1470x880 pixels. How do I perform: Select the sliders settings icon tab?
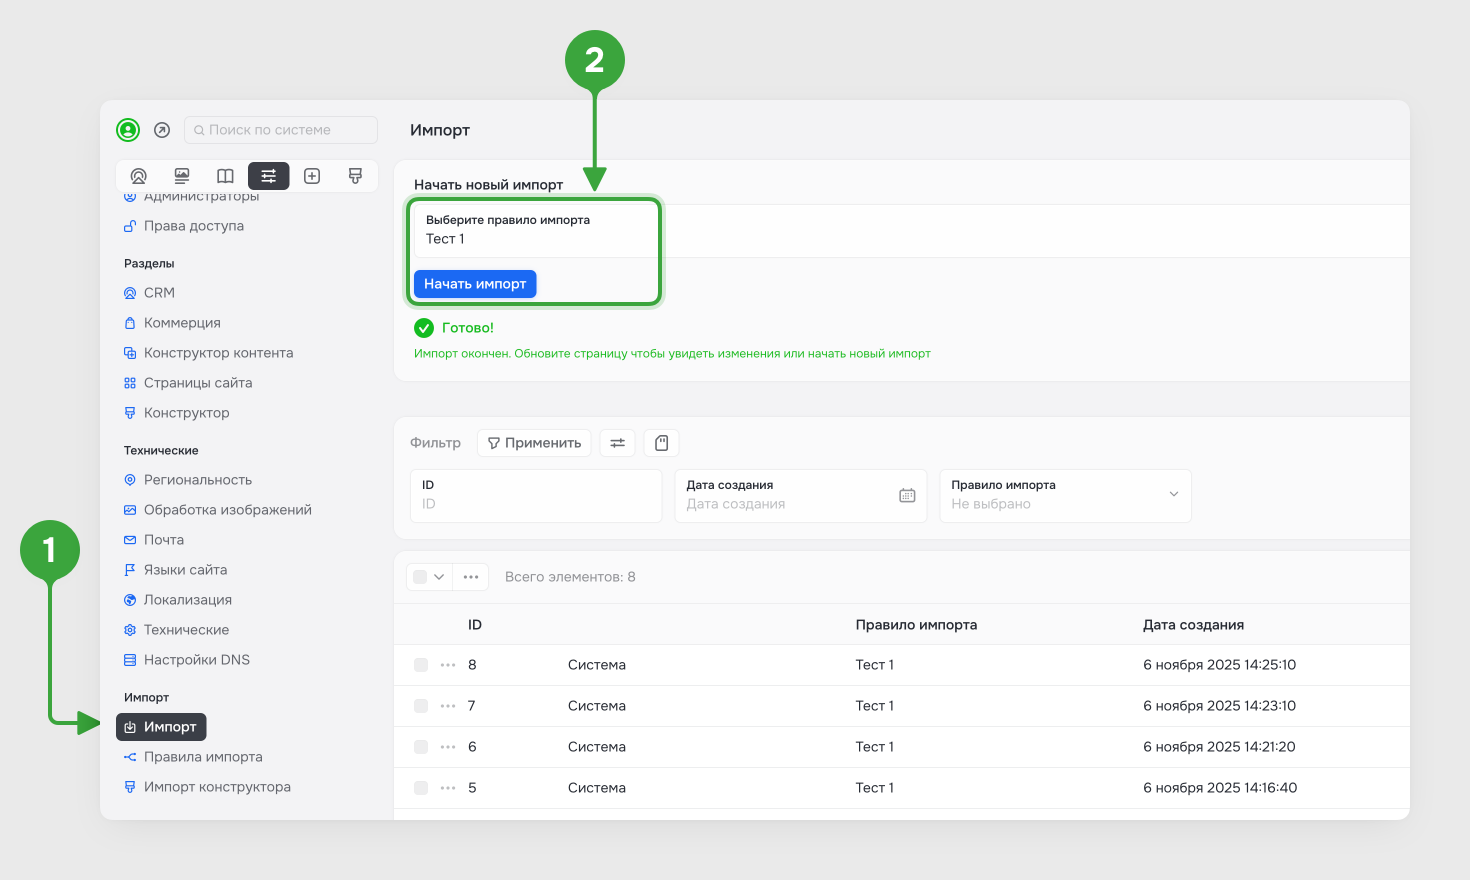click(269, 176)
